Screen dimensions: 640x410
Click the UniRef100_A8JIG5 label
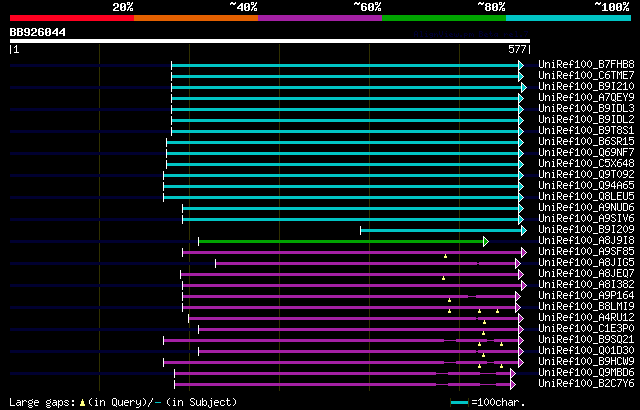point(586,263)
